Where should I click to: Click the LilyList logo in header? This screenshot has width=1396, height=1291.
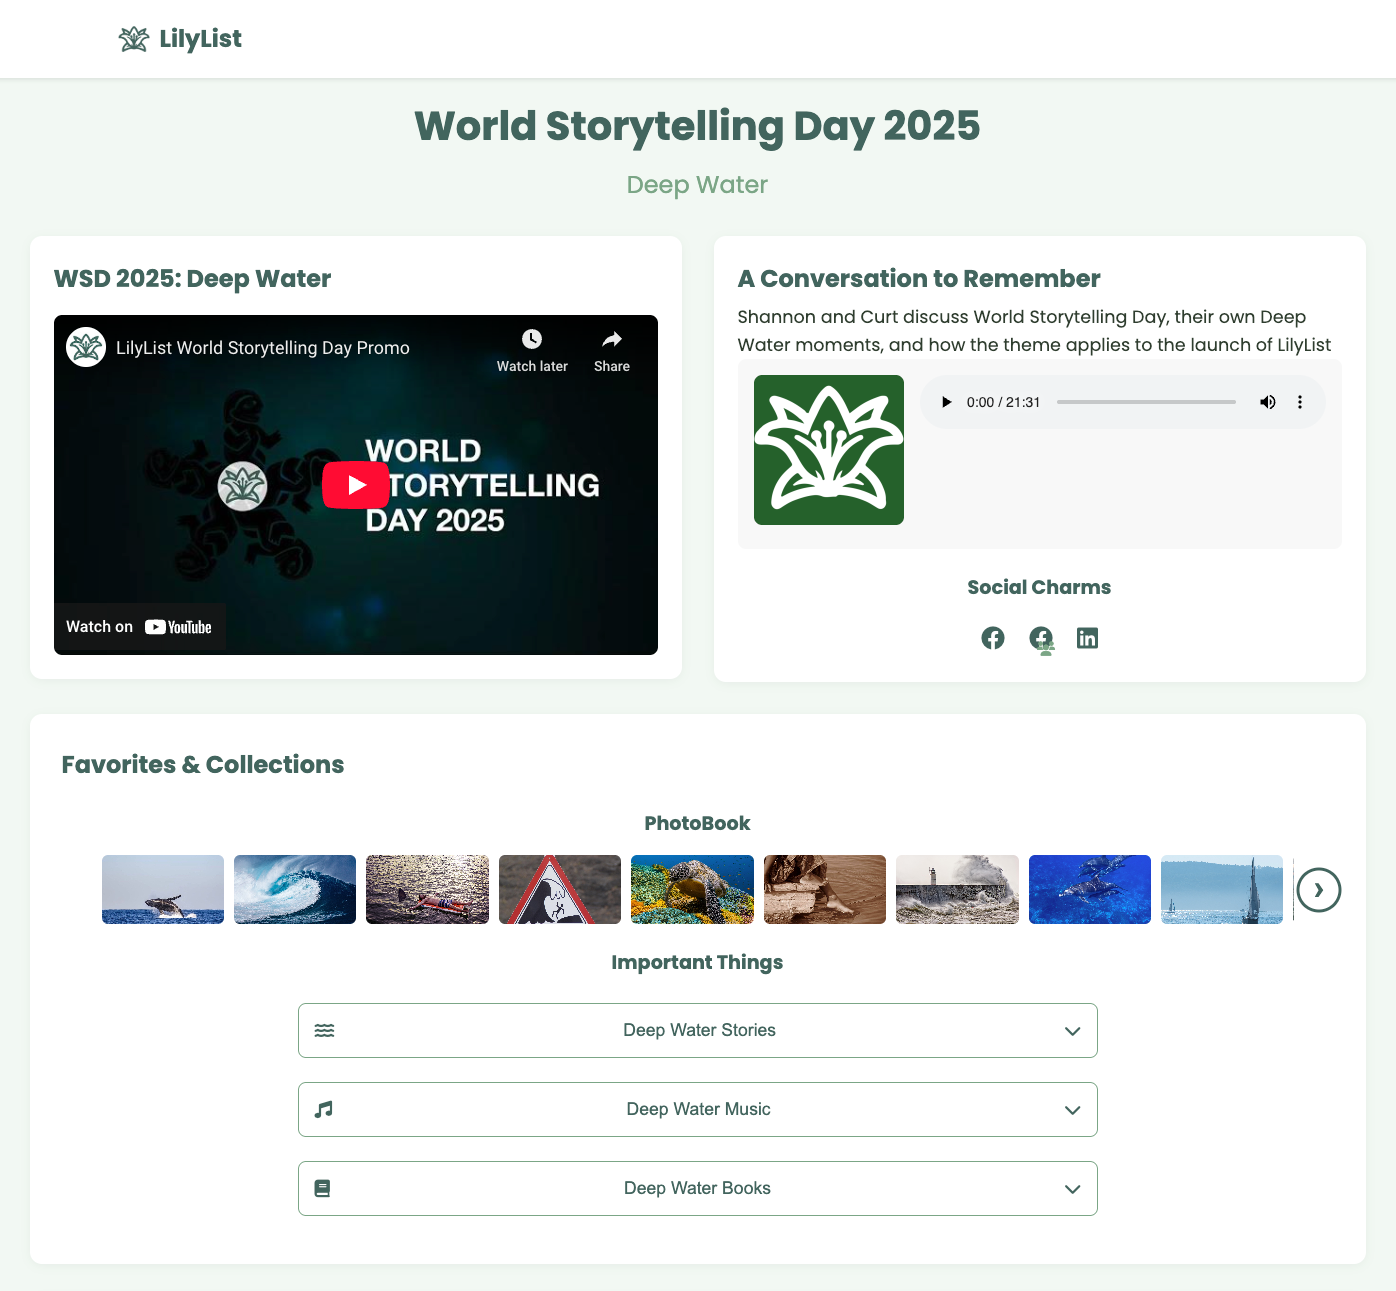tap(180, 39)
